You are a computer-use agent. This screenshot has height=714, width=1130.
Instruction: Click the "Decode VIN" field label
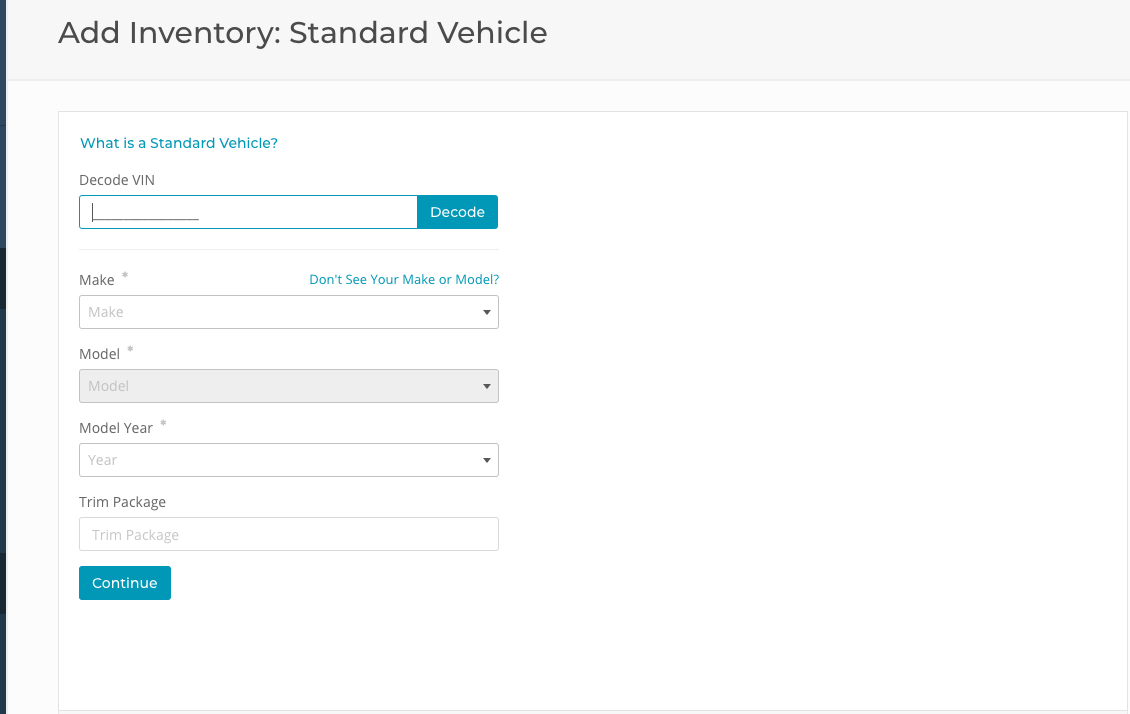tap(117, 180)
